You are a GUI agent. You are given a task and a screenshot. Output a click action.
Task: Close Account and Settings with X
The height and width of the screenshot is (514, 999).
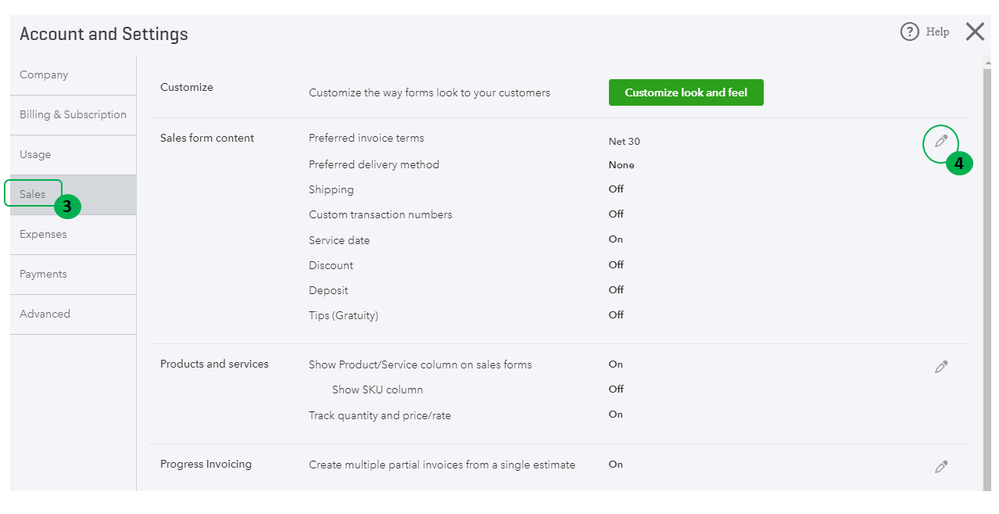[975, 32]
